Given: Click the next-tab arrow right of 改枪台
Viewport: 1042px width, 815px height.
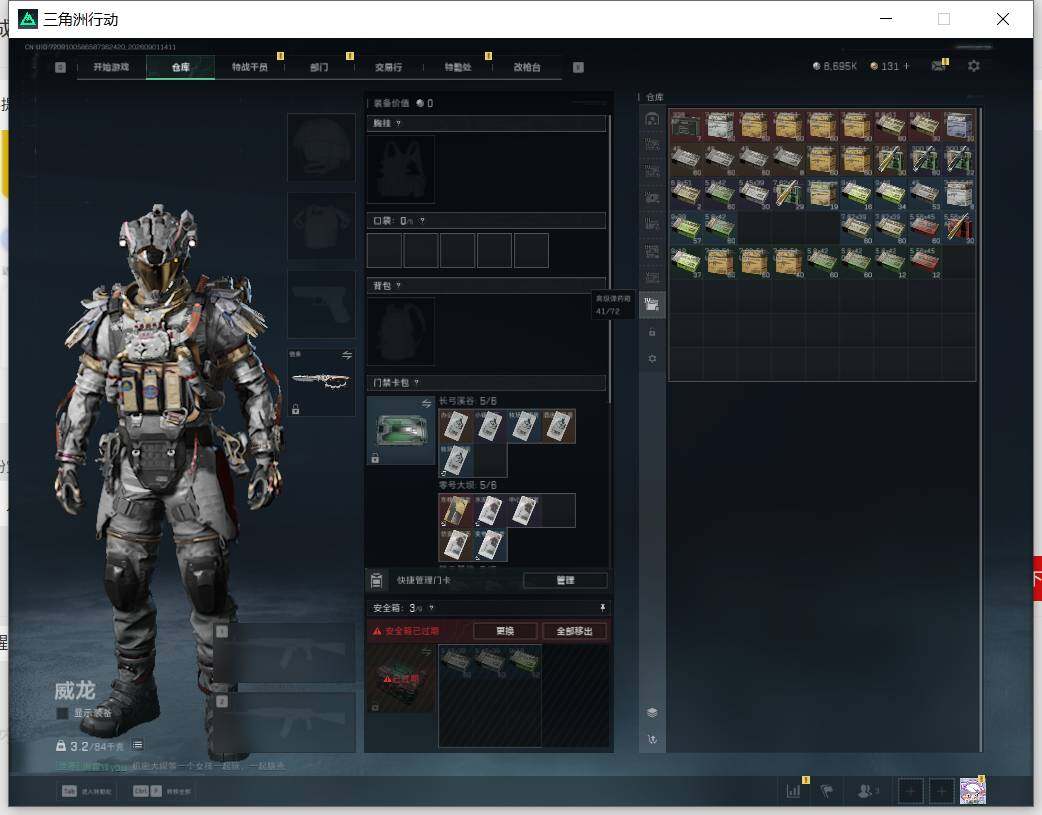Looking at the screenshot, I should click(x=578, y=67).
